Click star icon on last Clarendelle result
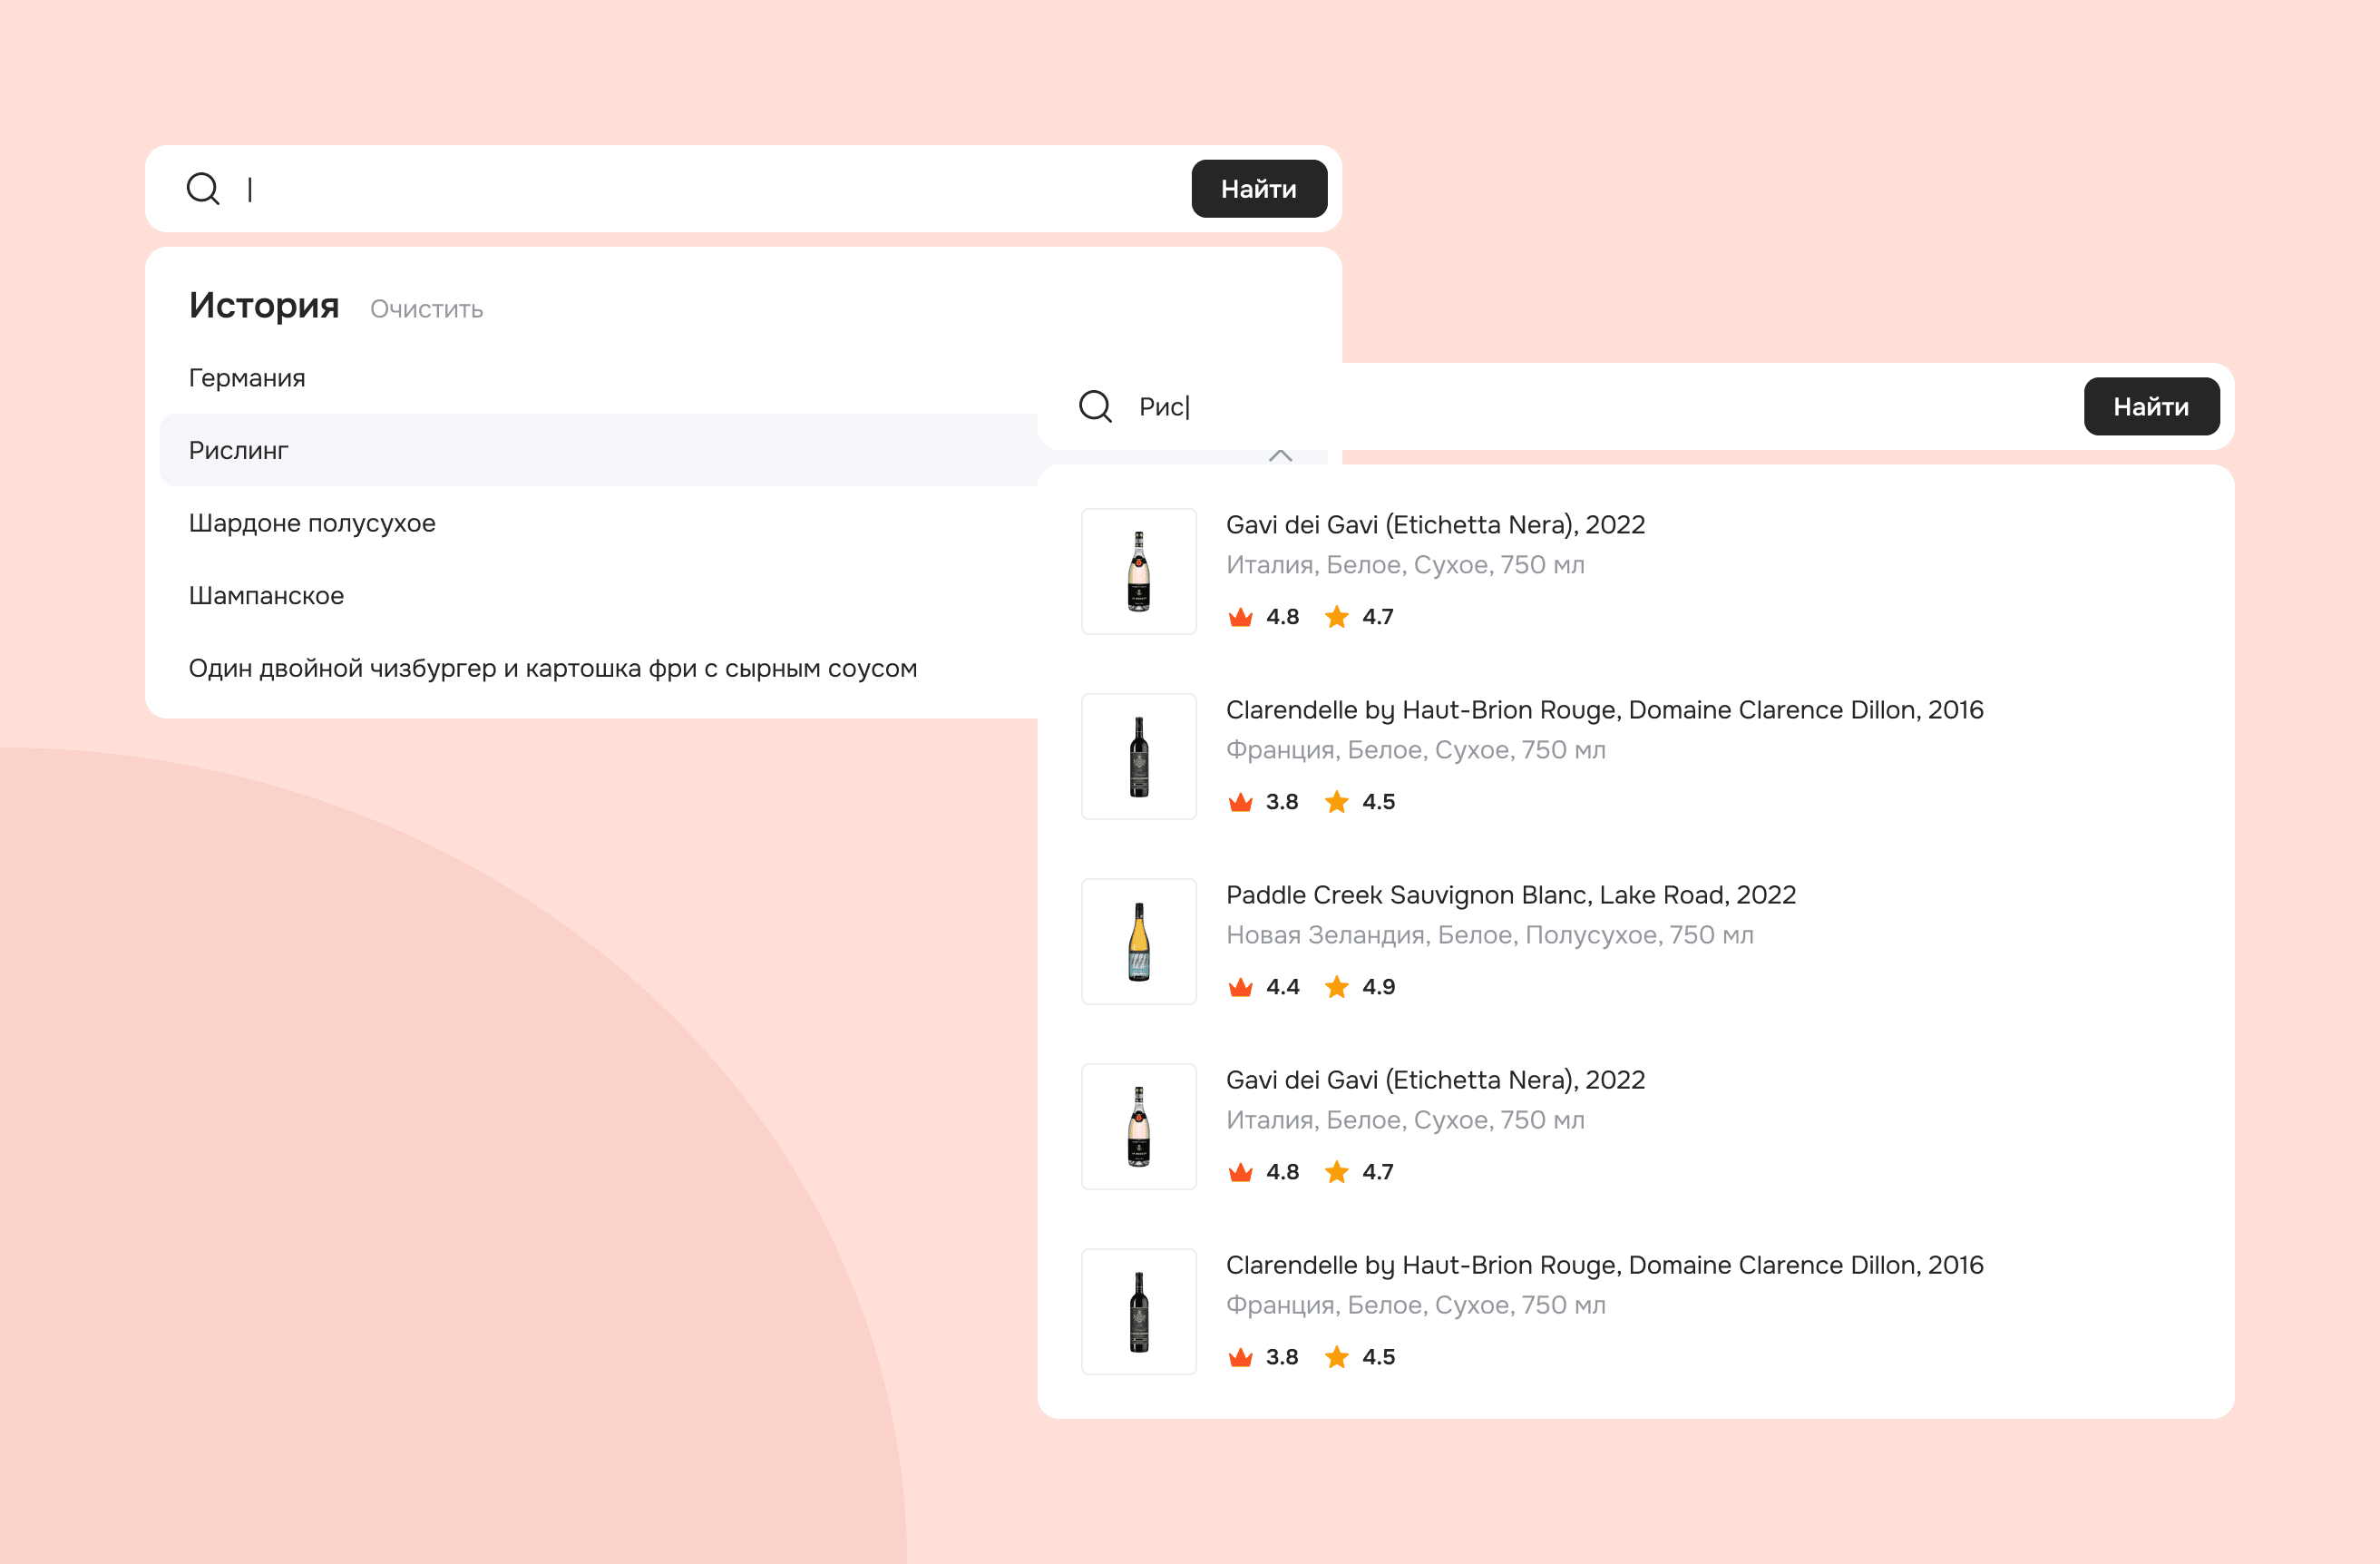The width and height of the screenshot is (2380, 1564). click(x=1336, y=1356)
